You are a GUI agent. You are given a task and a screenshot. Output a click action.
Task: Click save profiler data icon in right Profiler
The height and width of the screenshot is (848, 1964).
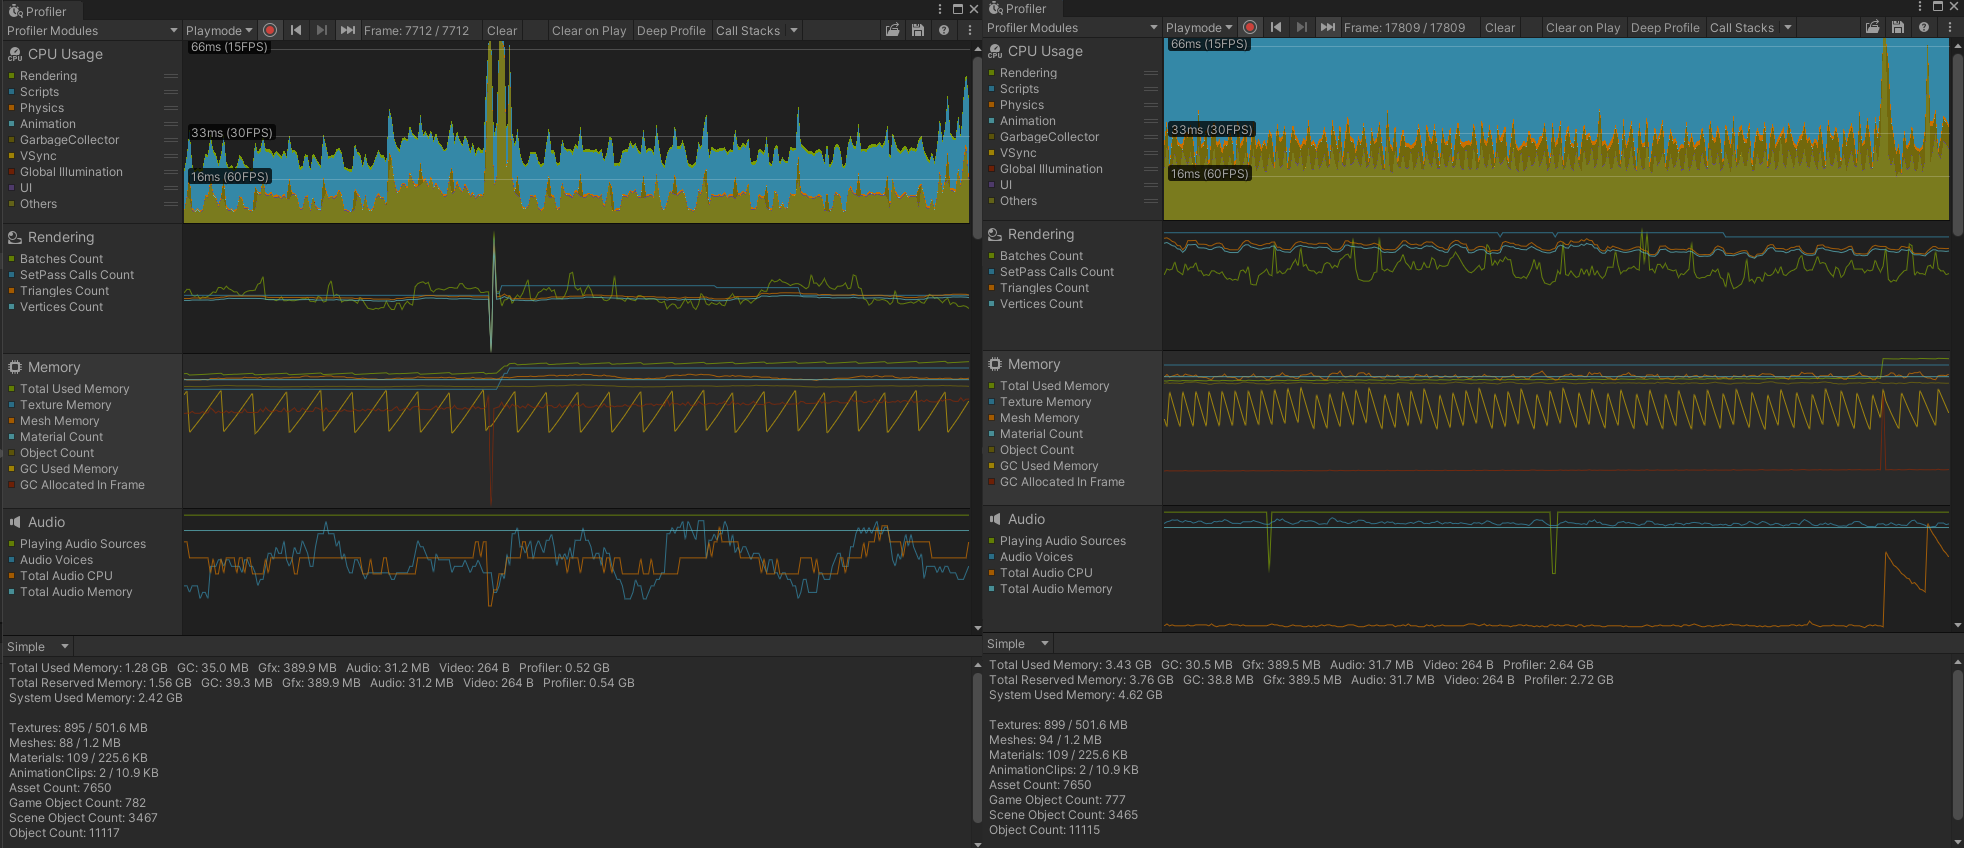[x=1897, y=28]
